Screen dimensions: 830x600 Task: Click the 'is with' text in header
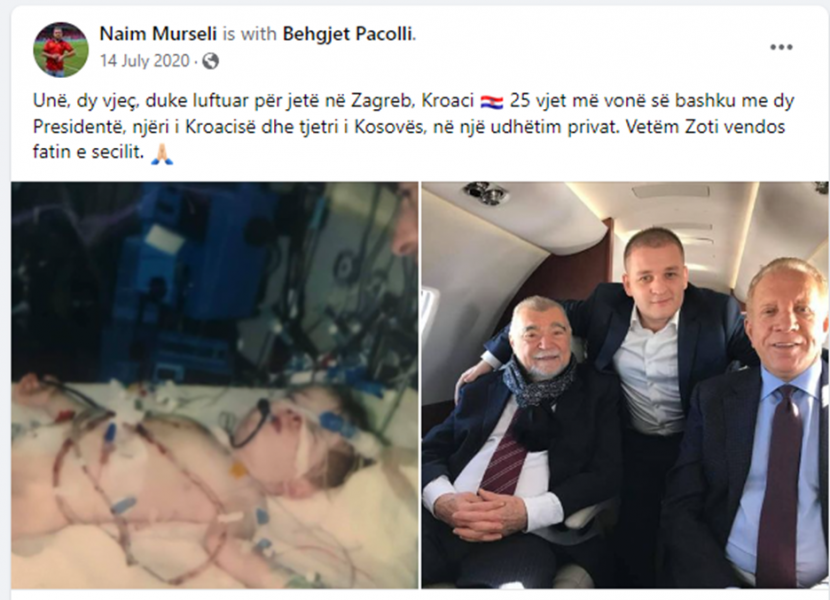[x=249, y=34]
